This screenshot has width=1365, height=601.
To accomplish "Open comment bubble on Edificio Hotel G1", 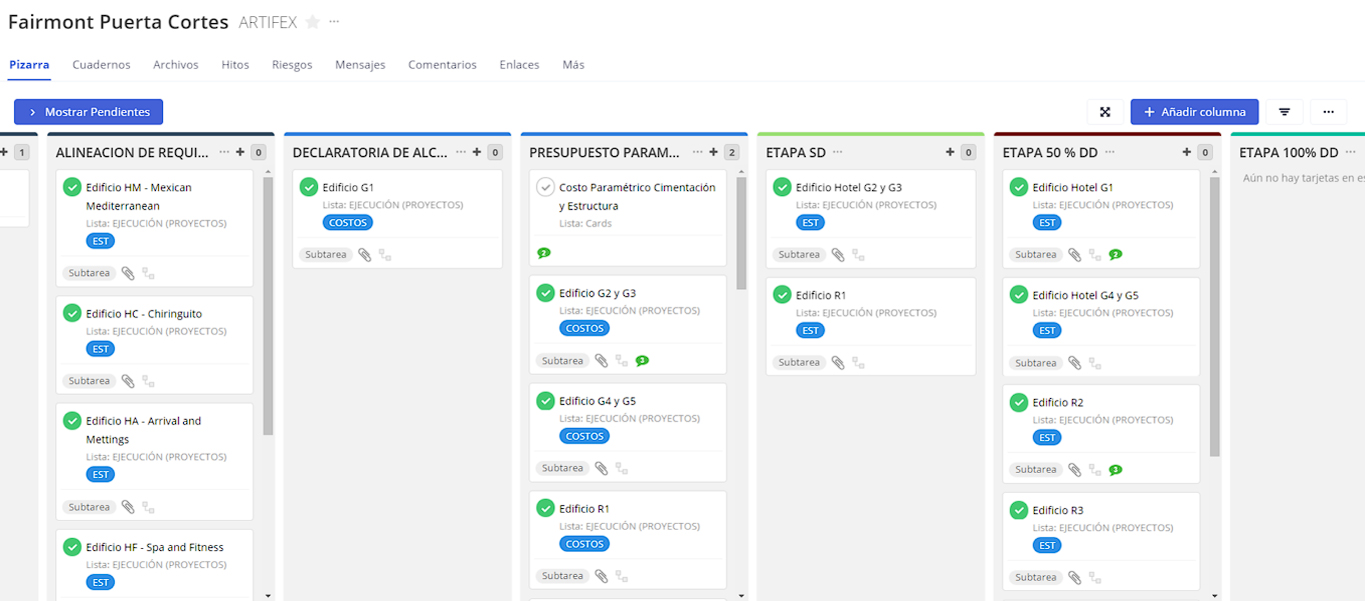I will tap(1115, 255).
